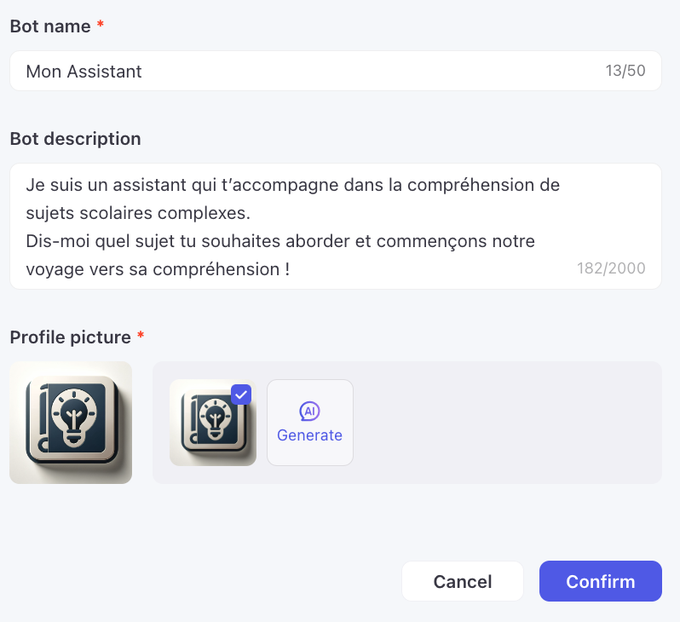Click the empty gray area of picture gallery

(510, 423)
